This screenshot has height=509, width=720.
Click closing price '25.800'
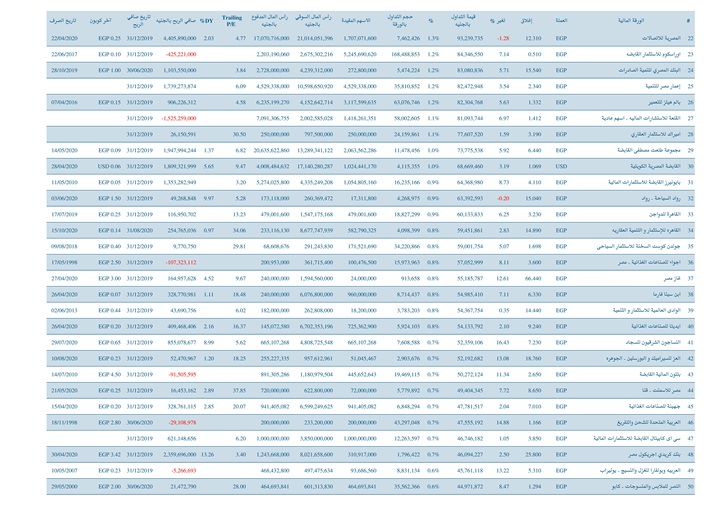(533, 455)
